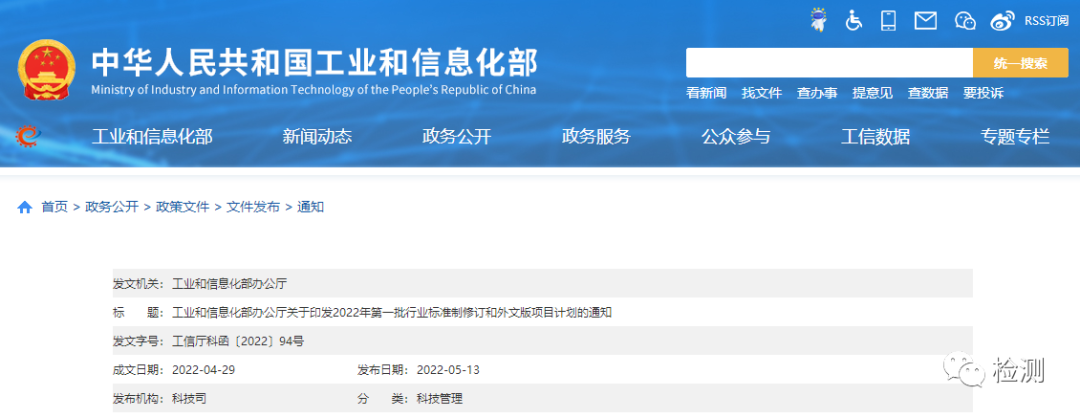1080x418 pixels.
Task: Click 政务公开 in the breadcrumb
Action: [112, 207]
